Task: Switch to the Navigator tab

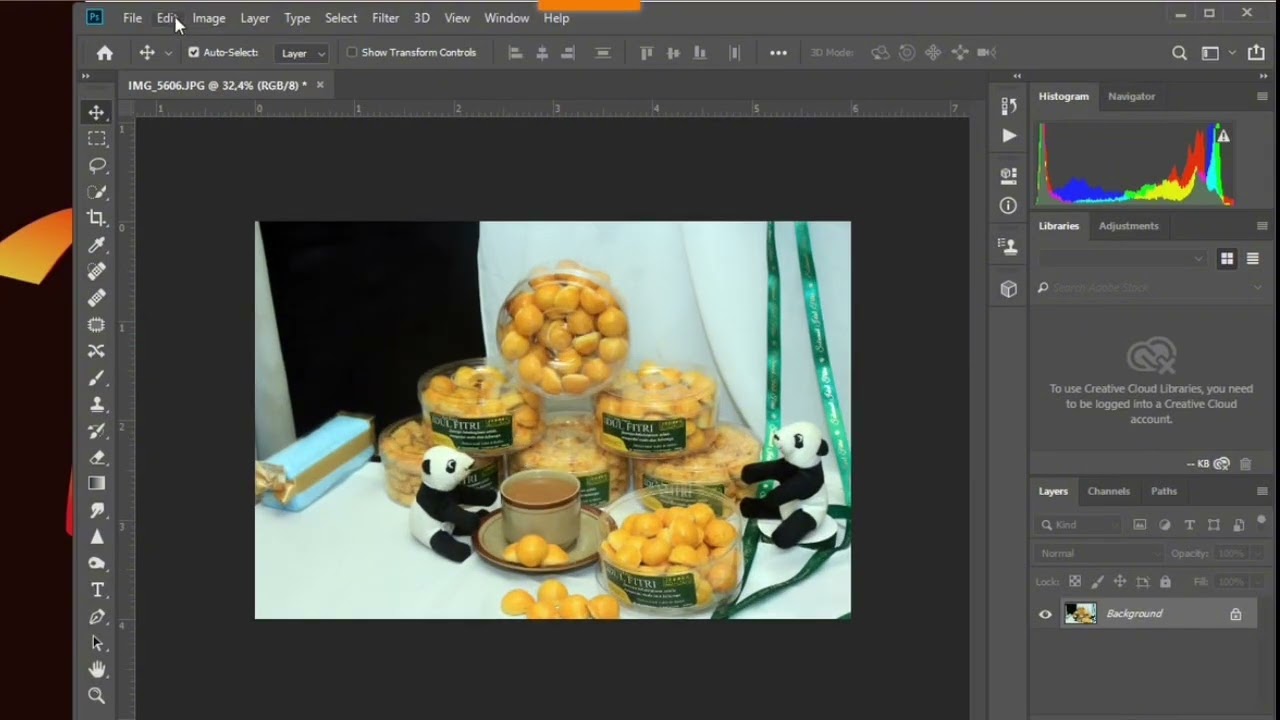Action: point(1131,96)
